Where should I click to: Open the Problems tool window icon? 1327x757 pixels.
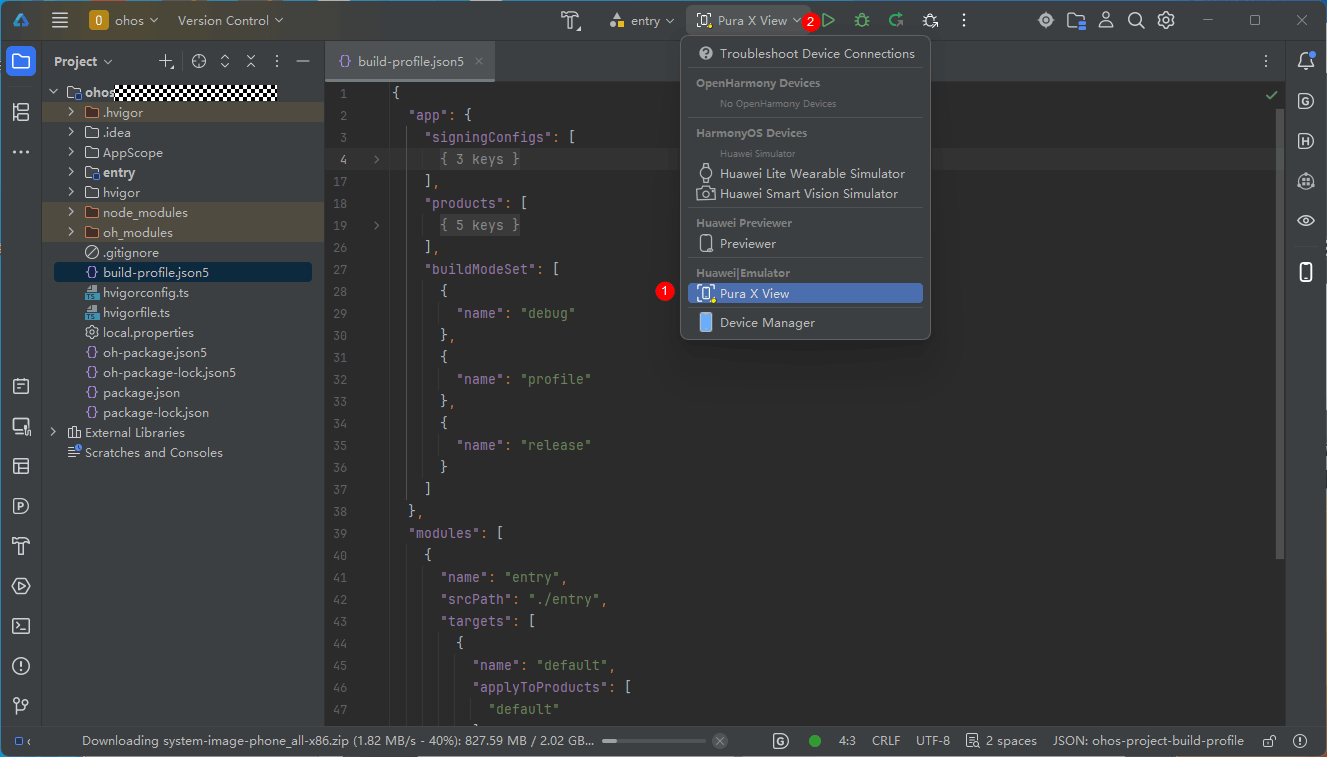click(21, 666)
